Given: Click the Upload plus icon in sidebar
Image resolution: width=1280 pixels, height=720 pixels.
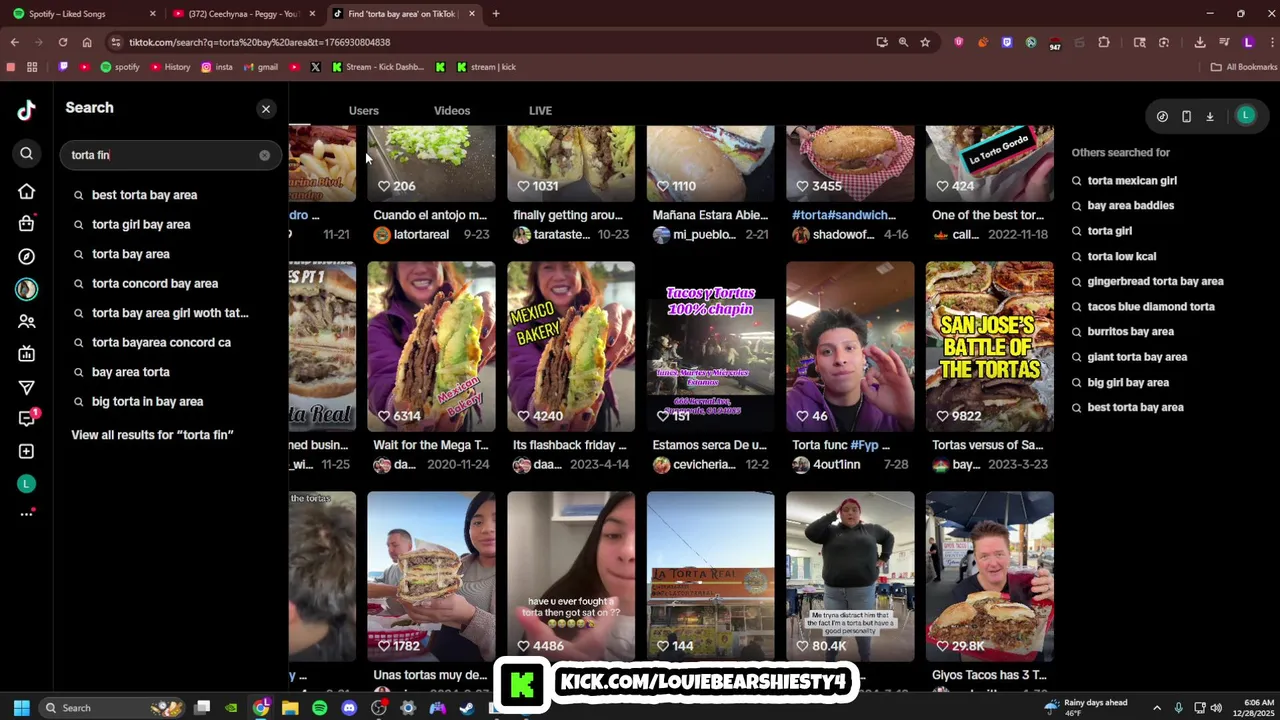Looking at the screenshot, I should tap(26, 451).
